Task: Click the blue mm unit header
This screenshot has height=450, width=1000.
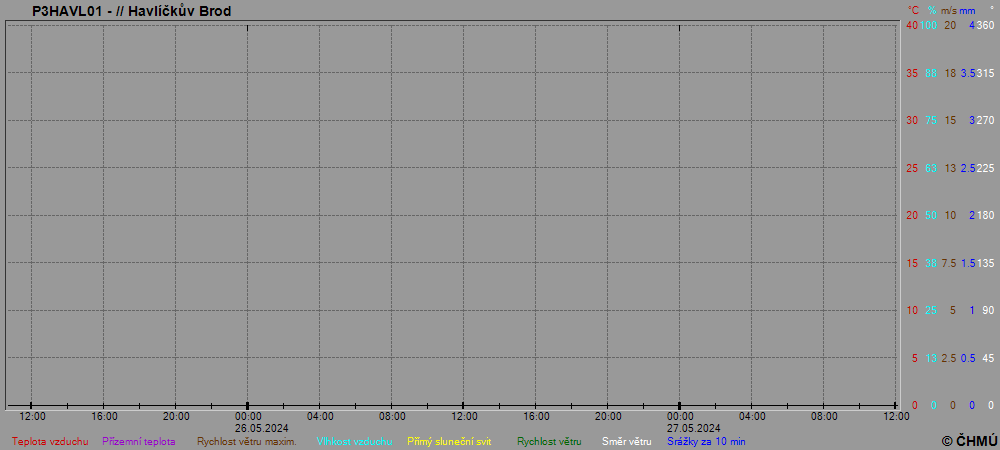Action: tap(967, 10)
